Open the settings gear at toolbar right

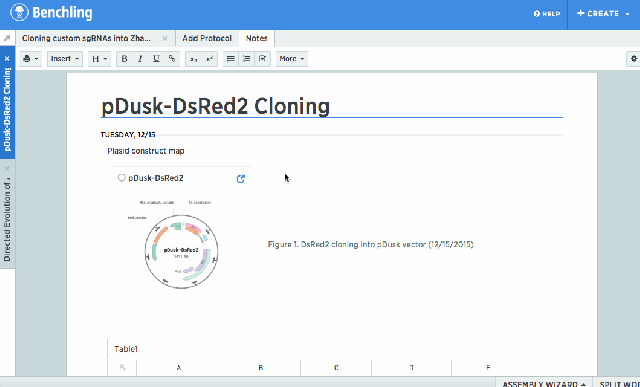click(x=633, y=59)
